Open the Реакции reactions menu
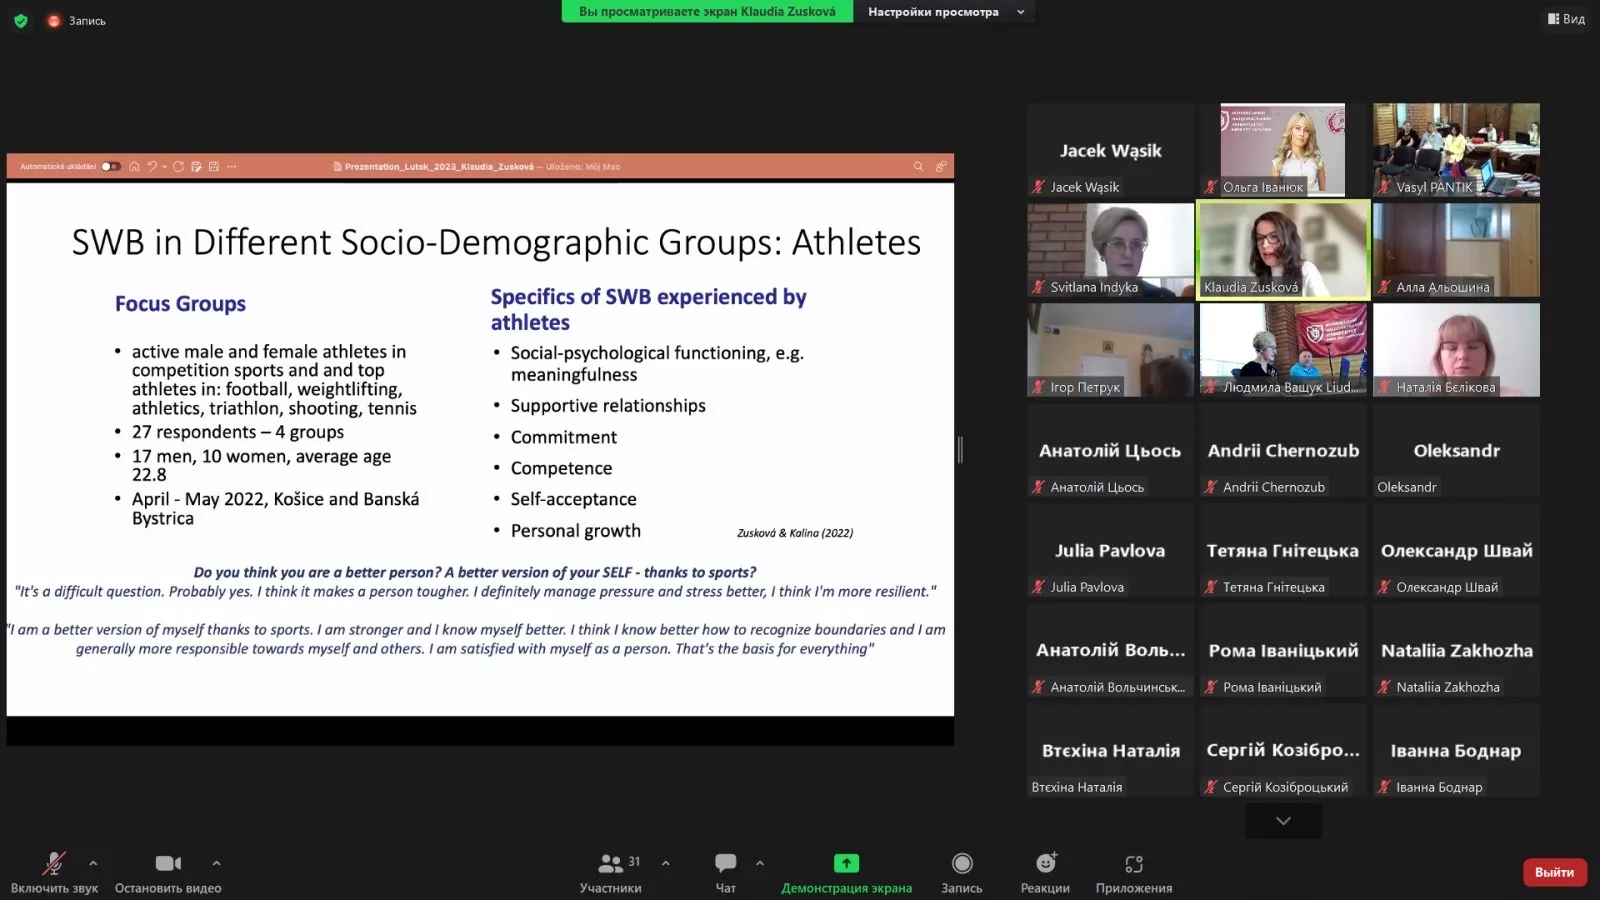 1045,864
